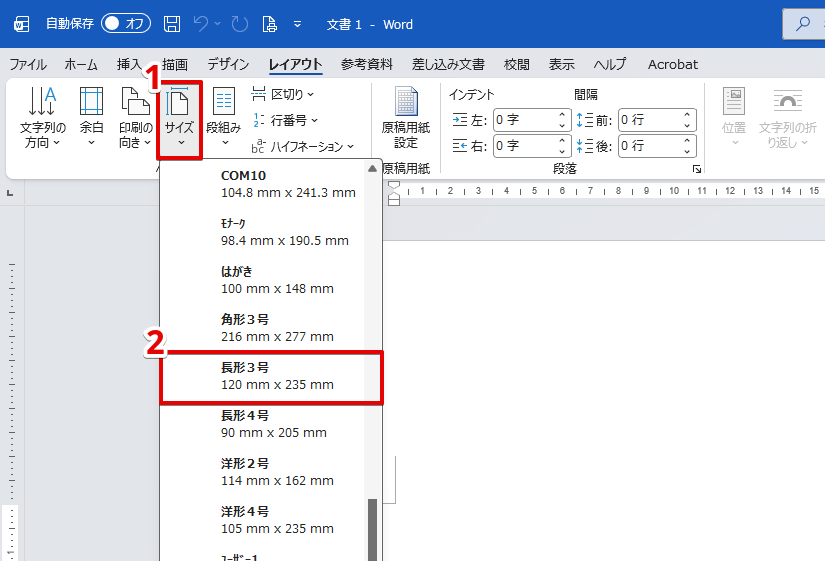Open the 段組み columns tool
Screen dimensions: 825x561
pos(223,118)
